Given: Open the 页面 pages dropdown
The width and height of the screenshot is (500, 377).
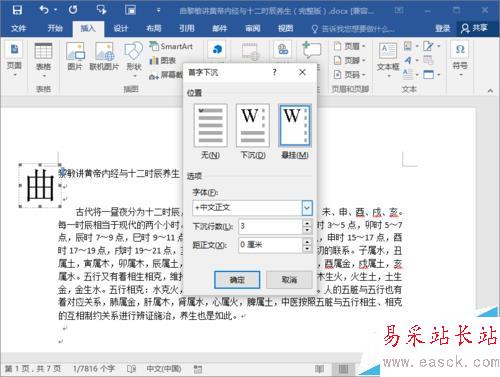Looking at the screenshot, I should pyautogui.click(x=14, y=59).
